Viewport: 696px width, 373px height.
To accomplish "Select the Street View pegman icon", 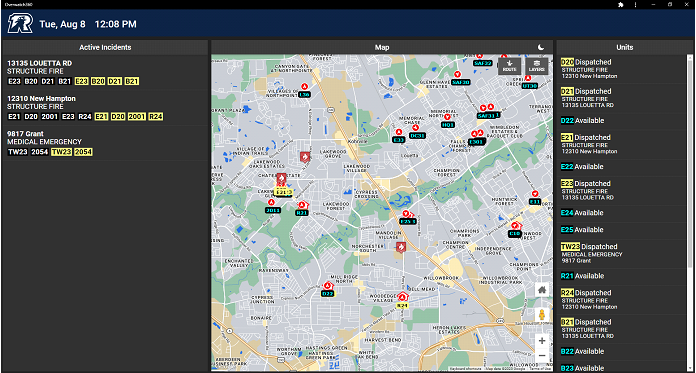I will [542, 315].
